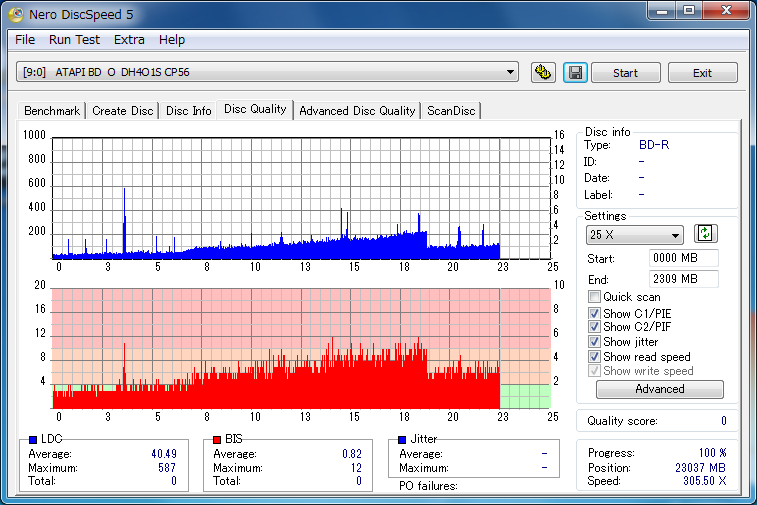This screenshot has height=505, width=757.
Task: Maximize the Nero DiscSpeed window
Action: click(689, 11)
